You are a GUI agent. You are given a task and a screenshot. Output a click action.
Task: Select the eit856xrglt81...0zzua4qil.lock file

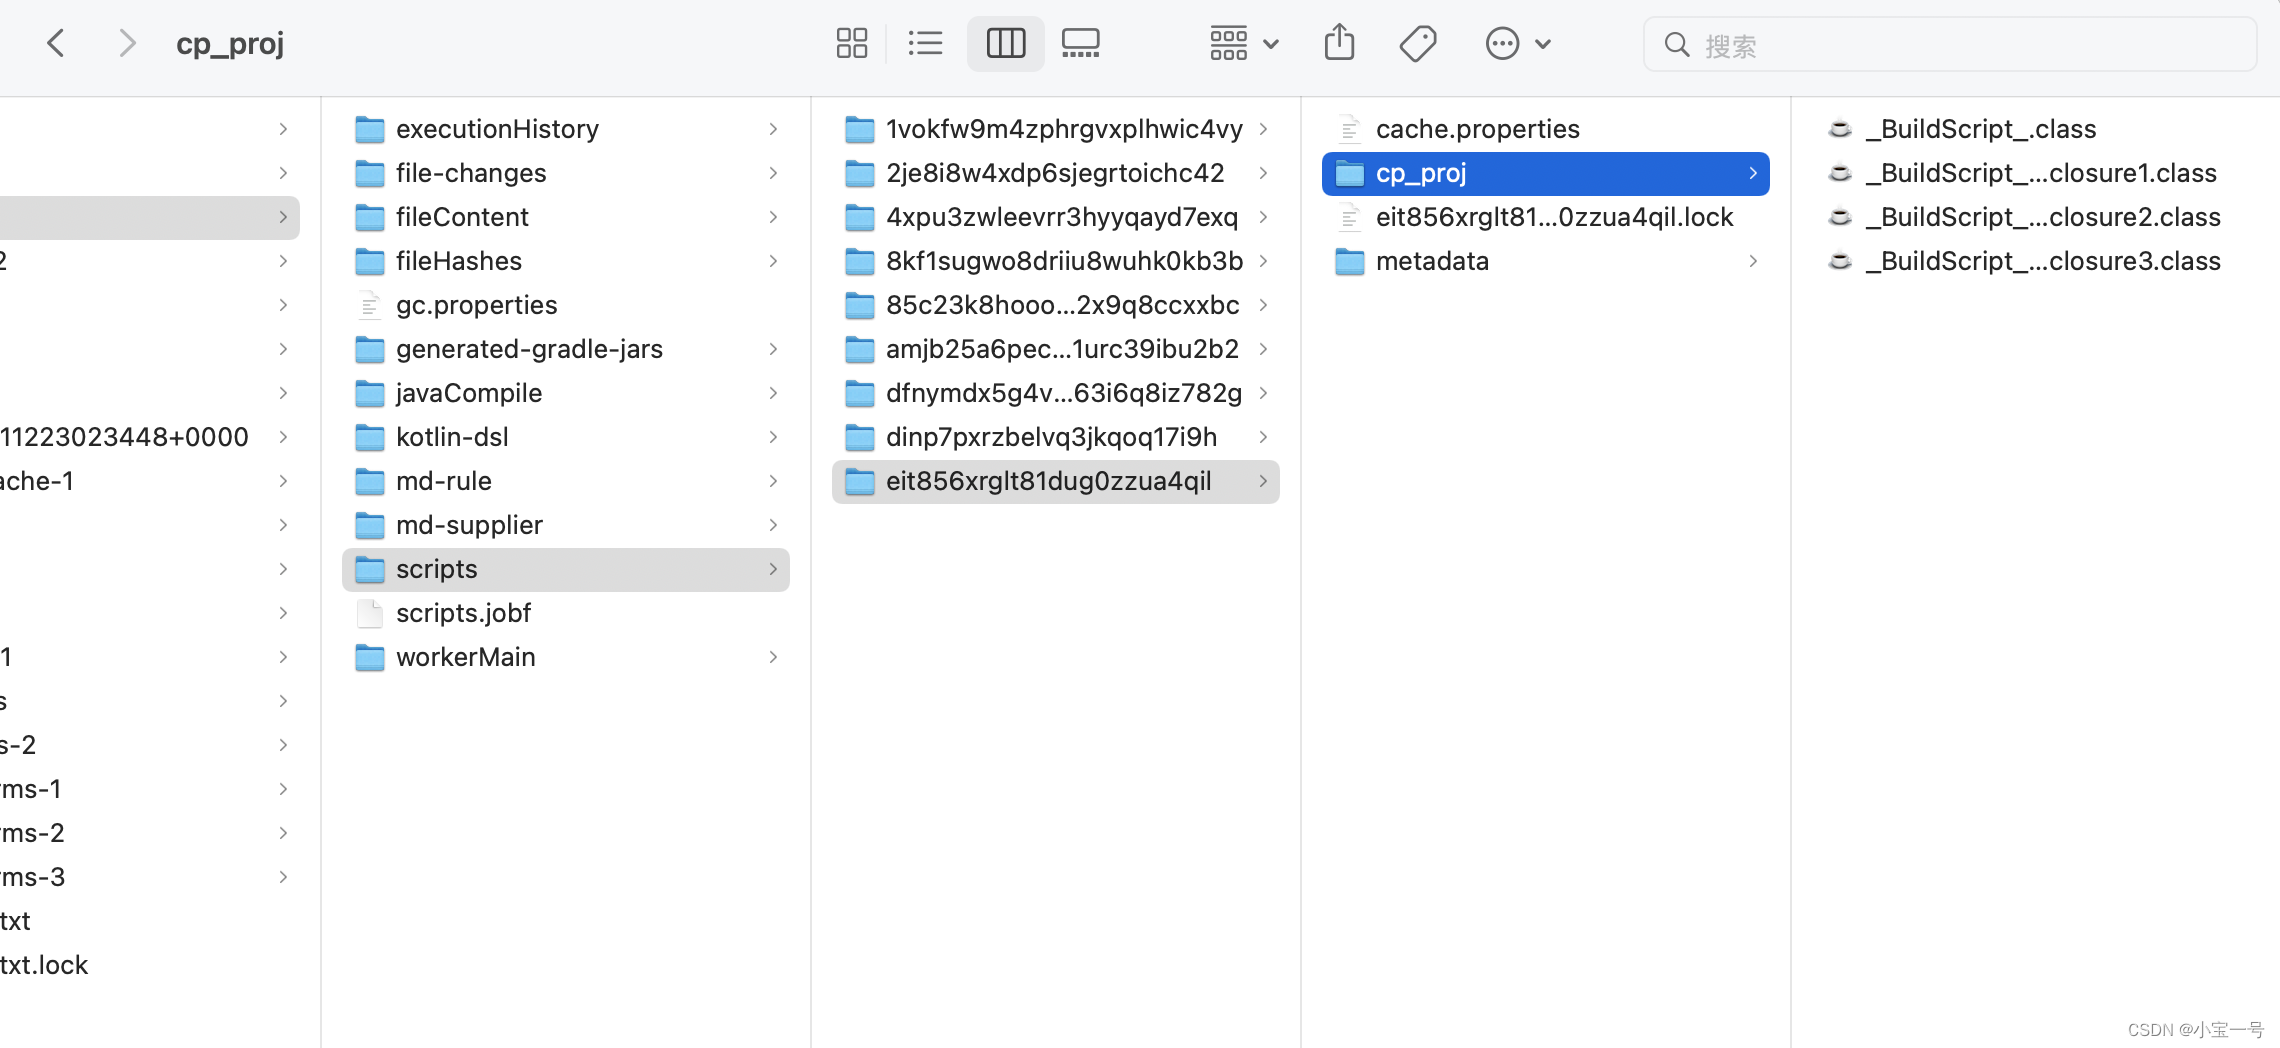pos(1546,217)
